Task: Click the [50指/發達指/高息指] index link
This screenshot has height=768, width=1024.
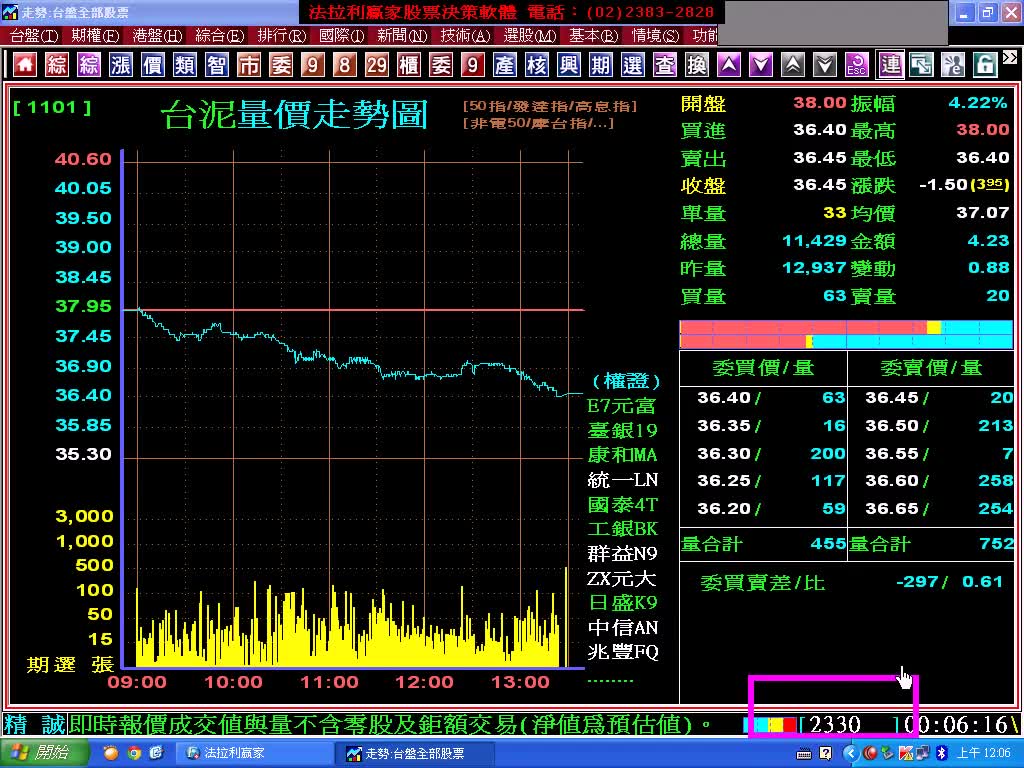Action: pyautogui.click(x=550, y=106)
